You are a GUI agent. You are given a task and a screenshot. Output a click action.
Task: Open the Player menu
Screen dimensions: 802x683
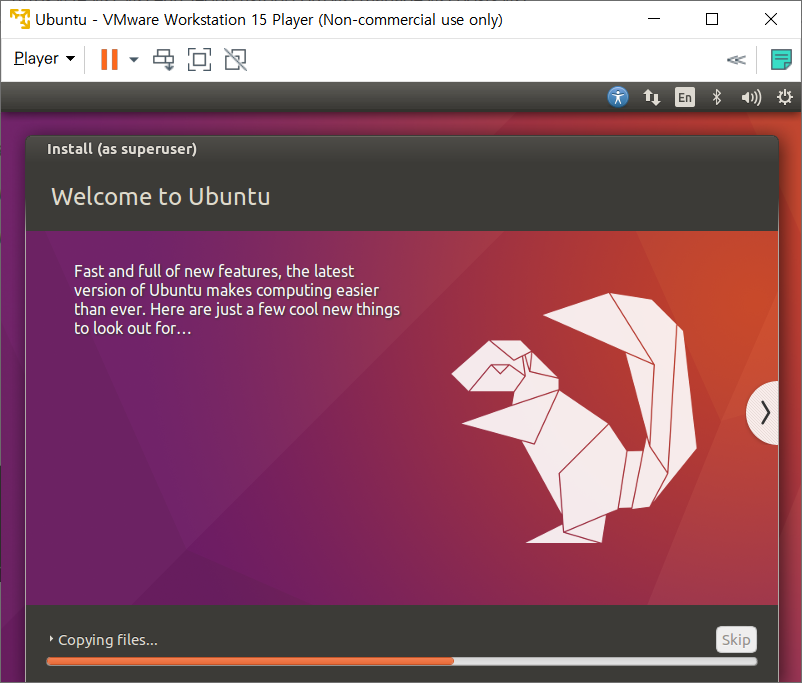(44, 59)
